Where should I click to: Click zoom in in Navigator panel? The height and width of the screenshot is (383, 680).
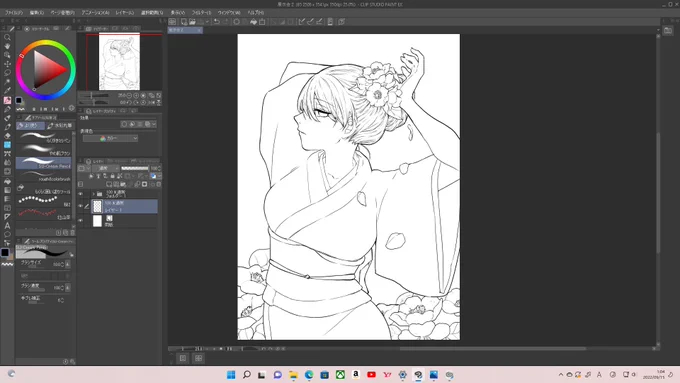coord(136,95)
